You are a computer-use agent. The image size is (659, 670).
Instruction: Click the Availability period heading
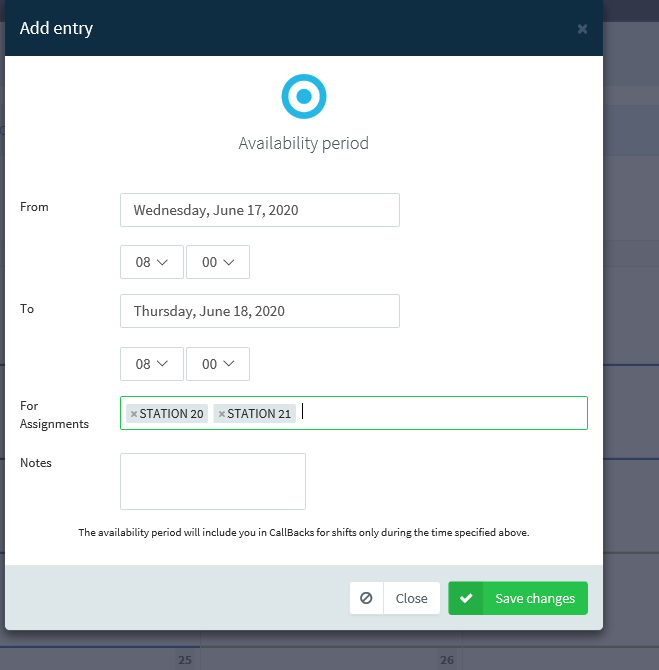[303, 143]
